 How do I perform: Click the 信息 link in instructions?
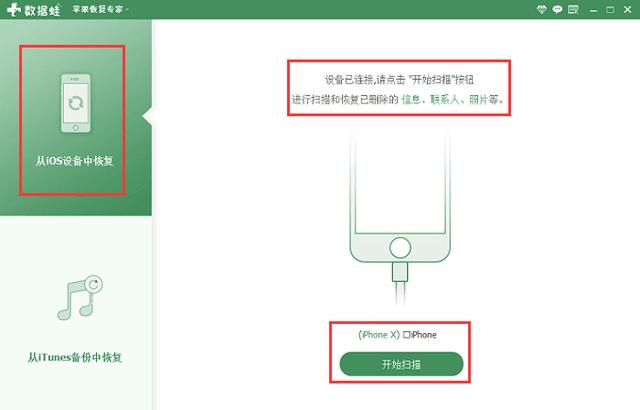point(411,99)
